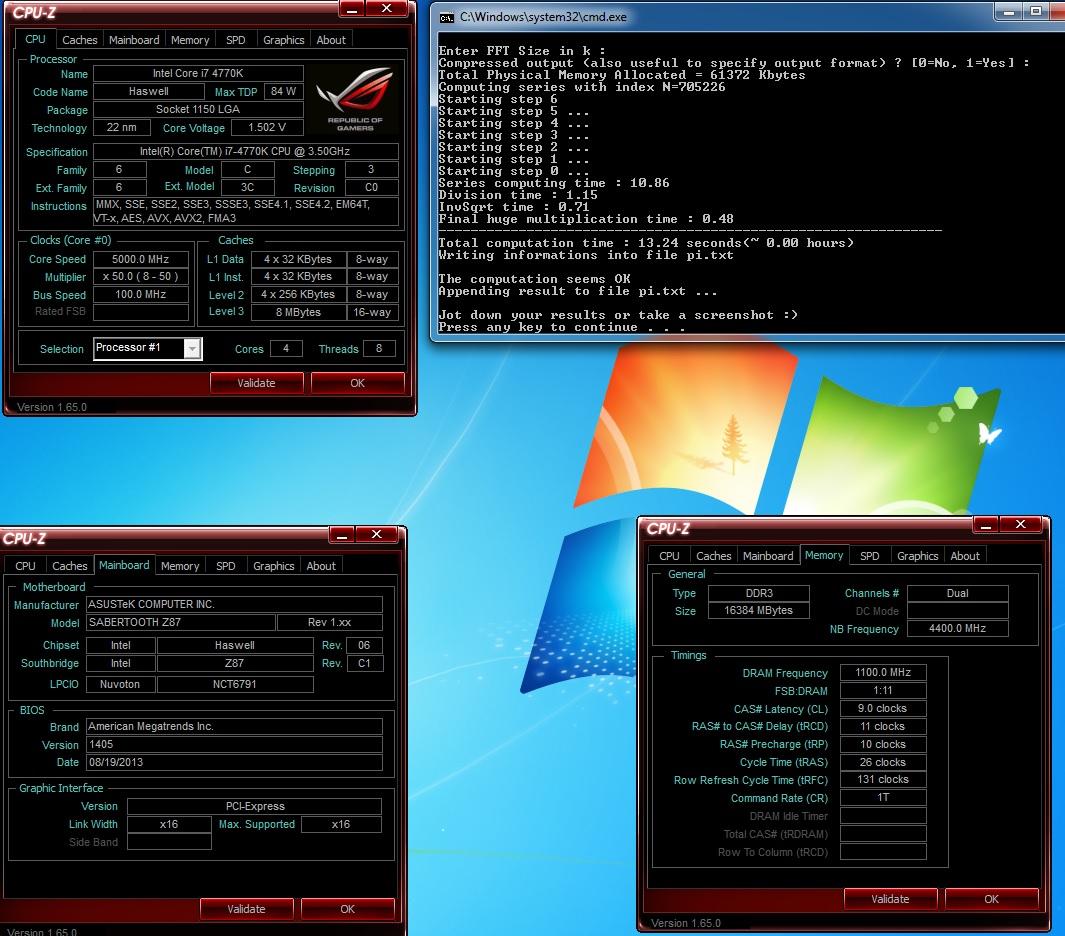Open About tab in top CPU-Z window

click(331, 40)
